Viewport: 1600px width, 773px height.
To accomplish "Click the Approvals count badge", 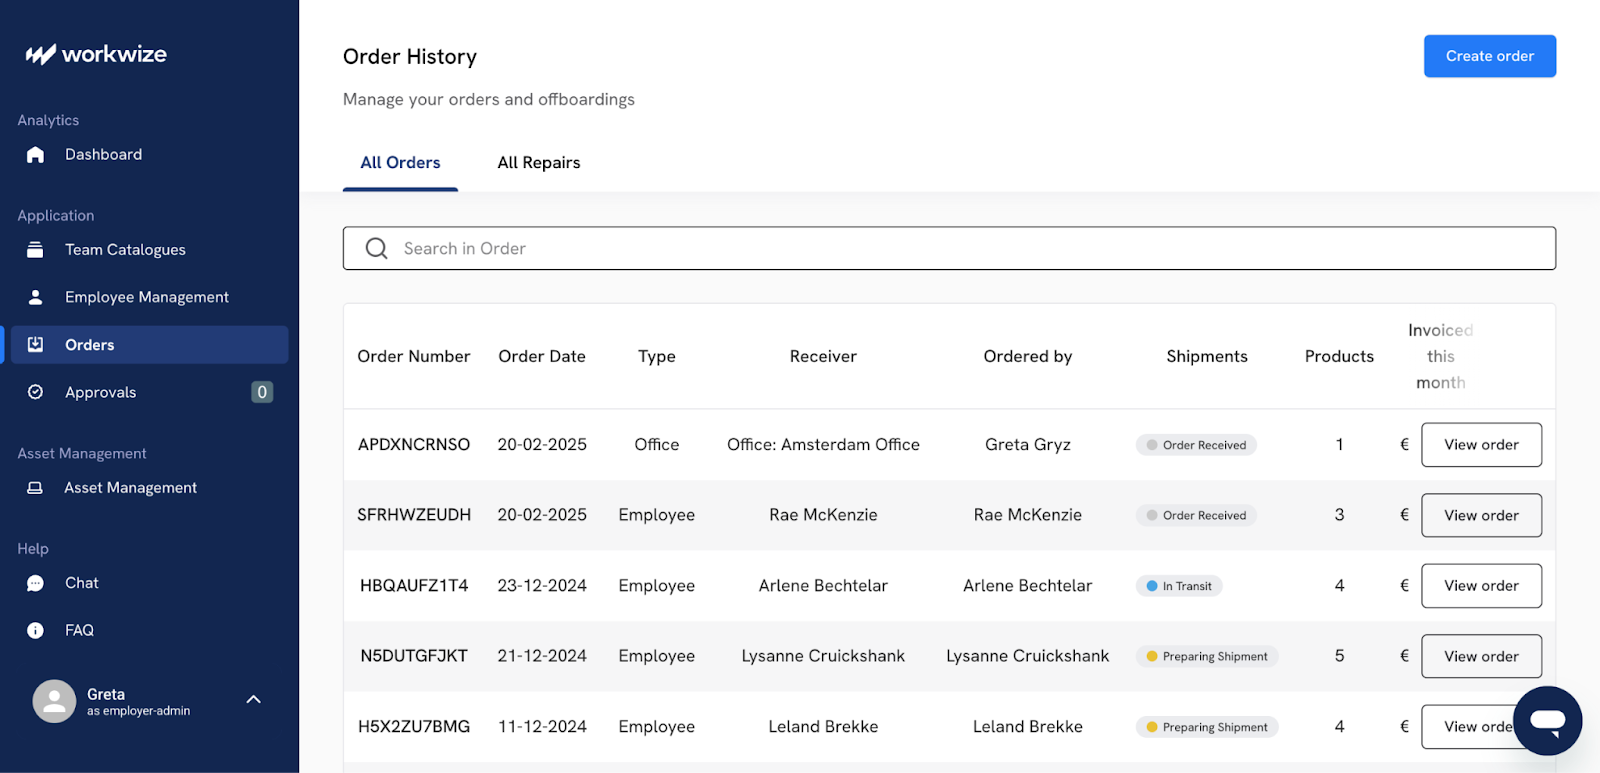I will click(x=262, y=392).
